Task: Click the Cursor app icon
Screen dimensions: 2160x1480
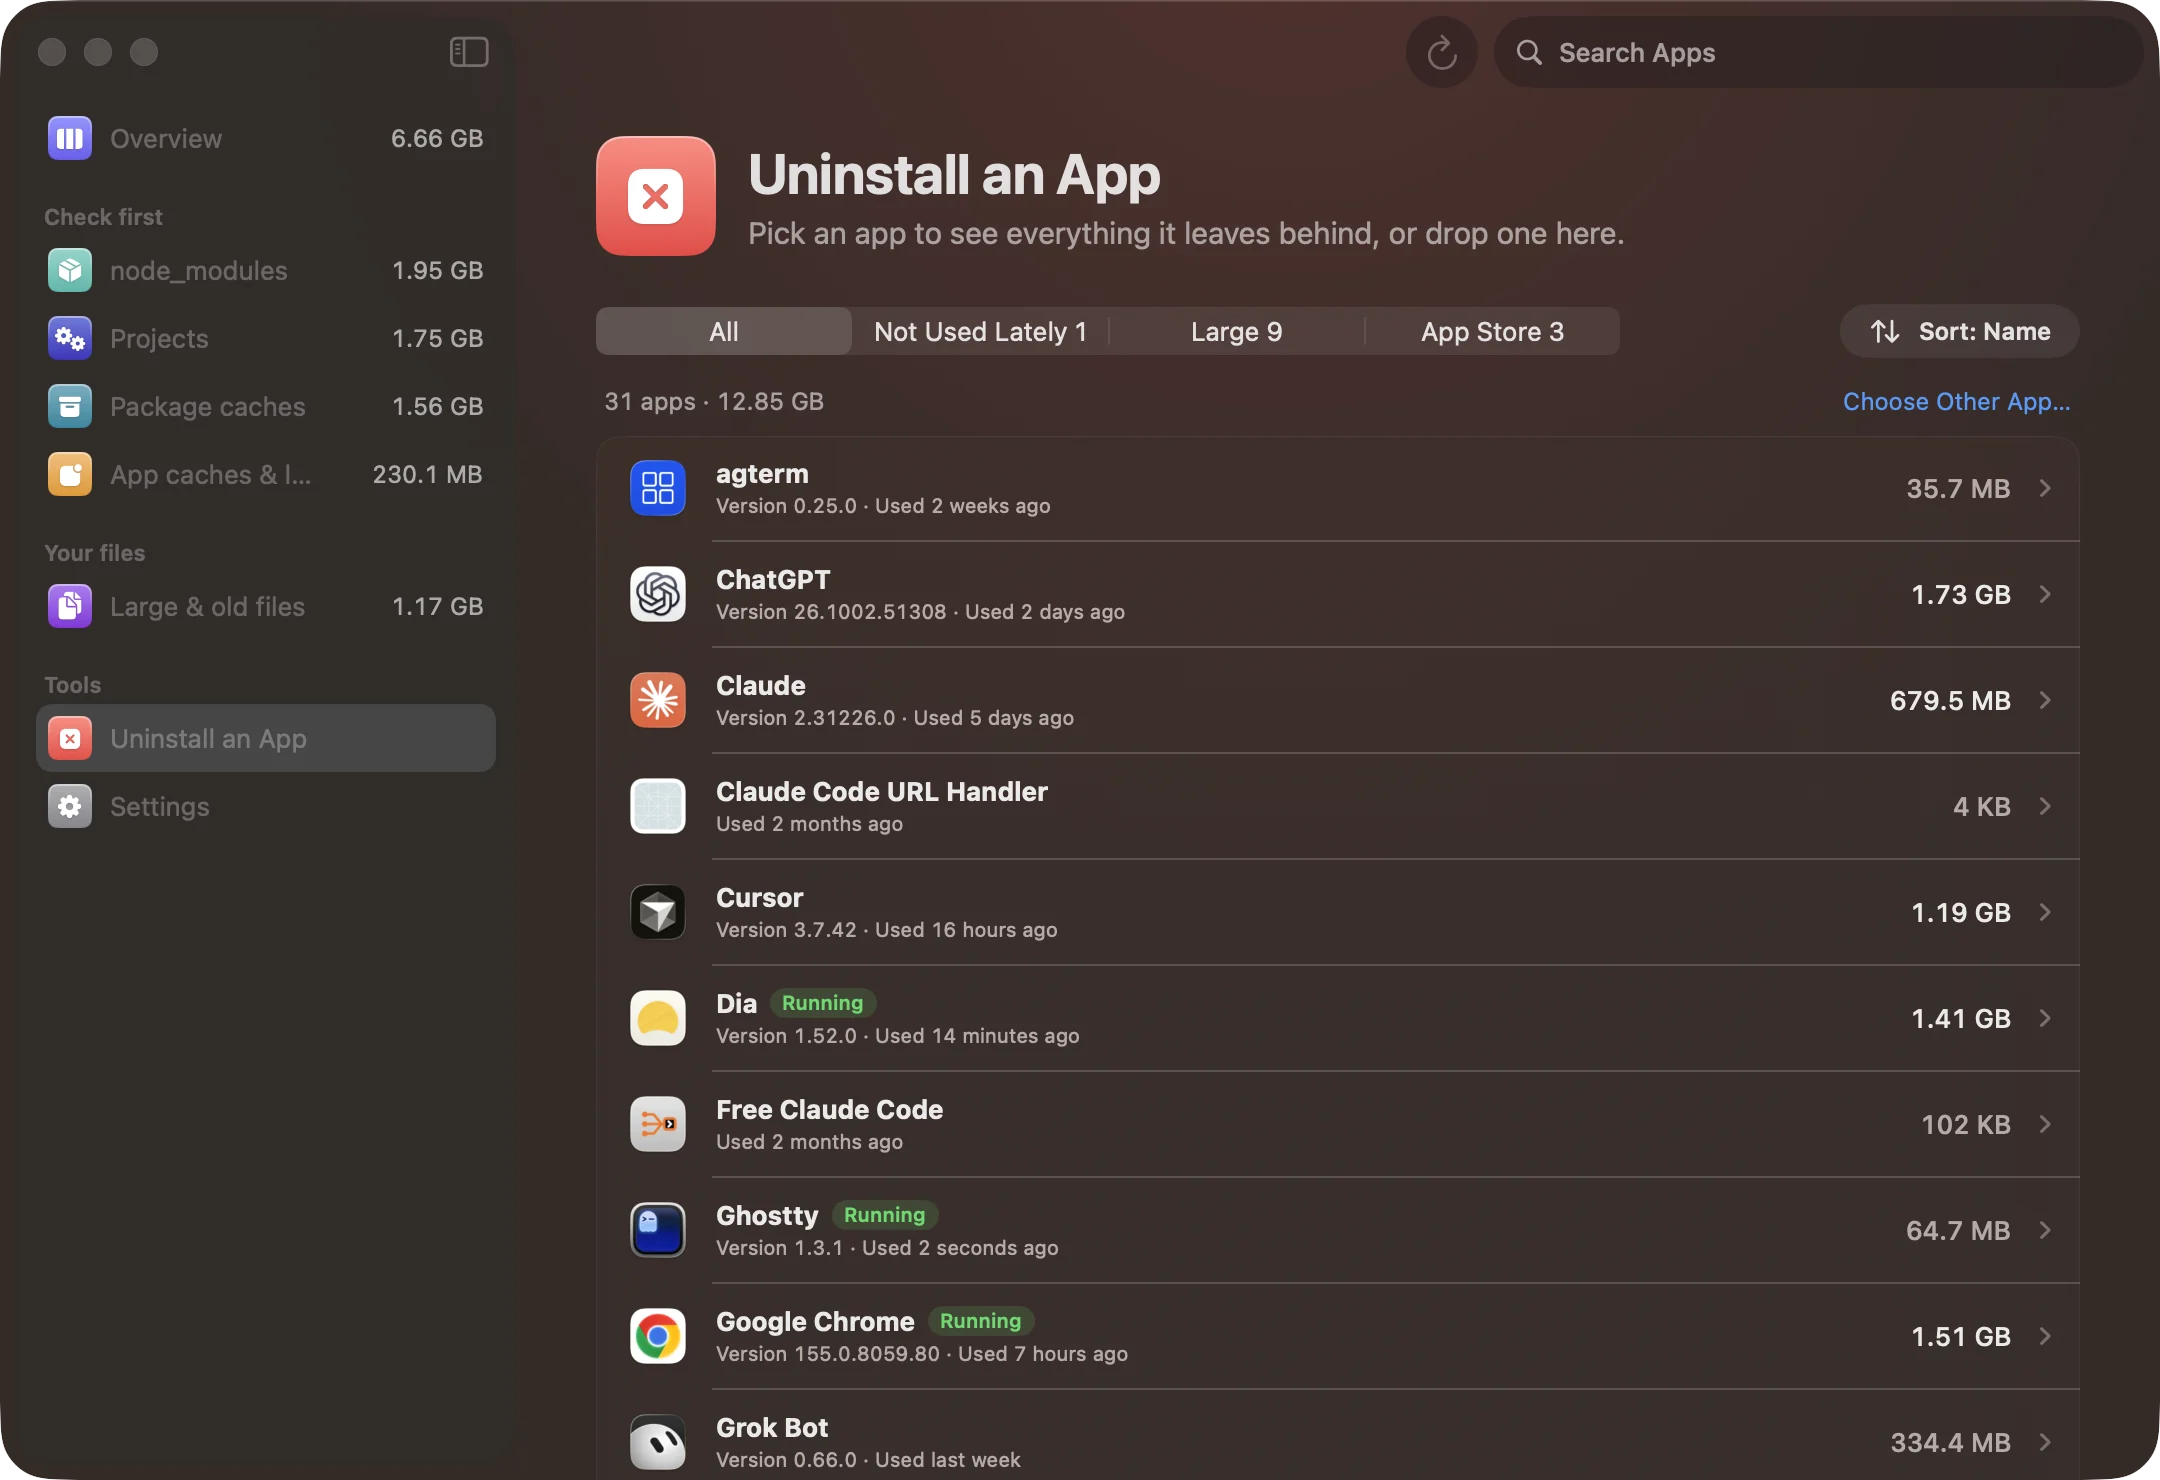Action: tap(658, 912)
